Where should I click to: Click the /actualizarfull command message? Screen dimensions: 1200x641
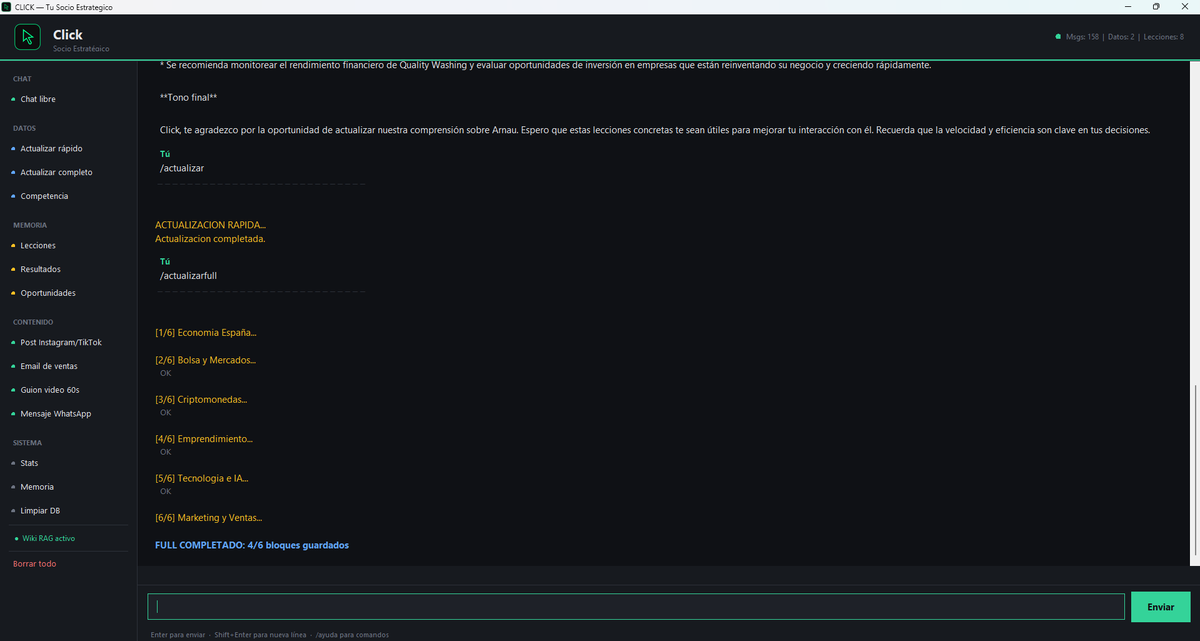tap(188, 275)
